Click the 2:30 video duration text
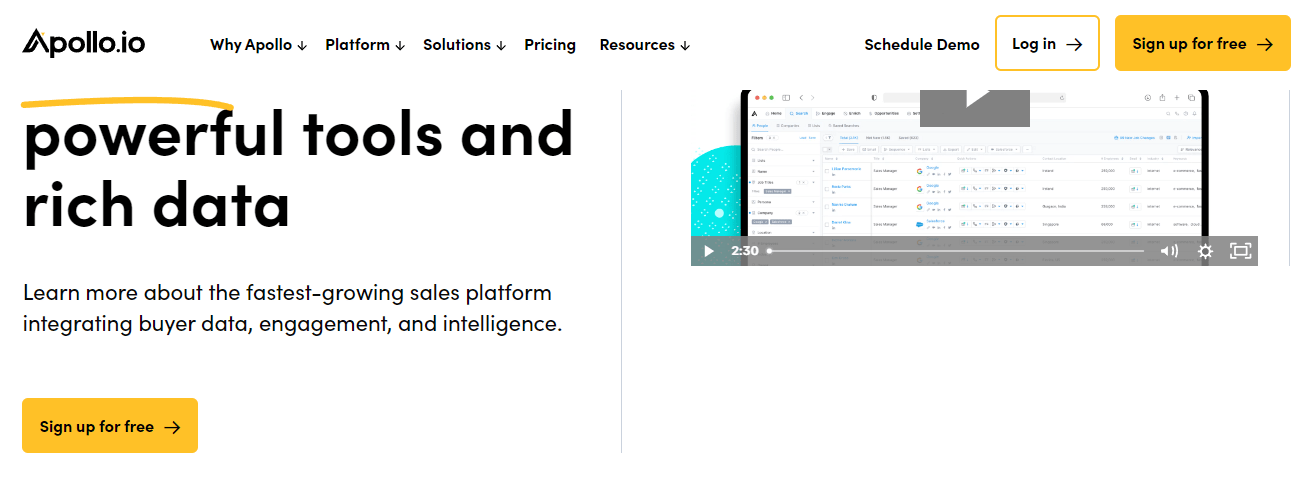 744,251
